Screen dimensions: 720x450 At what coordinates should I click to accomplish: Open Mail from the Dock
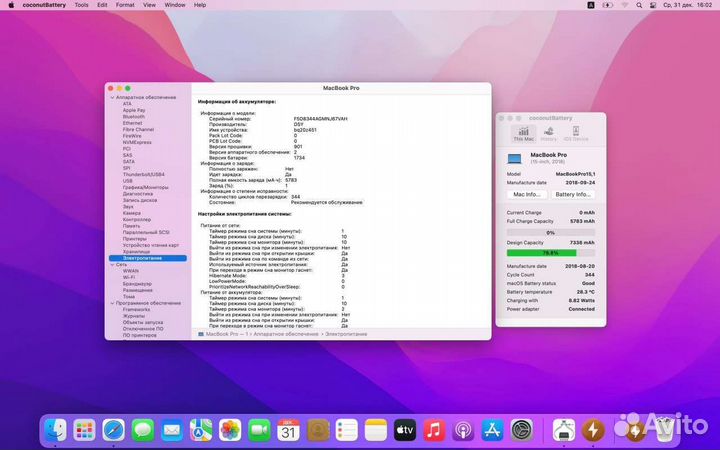[x=172, y=430]
